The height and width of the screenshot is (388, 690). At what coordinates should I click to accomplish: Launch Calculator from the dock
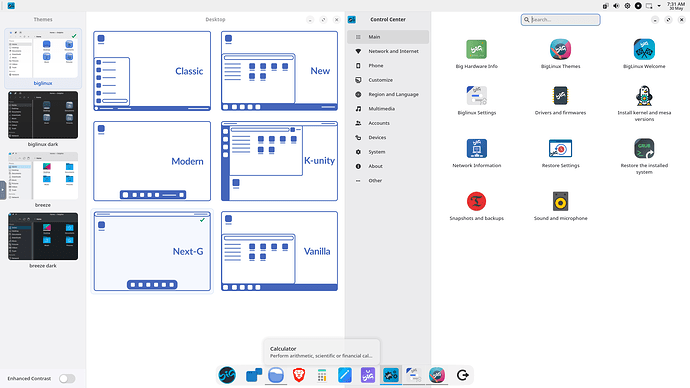tap(322, 375)
